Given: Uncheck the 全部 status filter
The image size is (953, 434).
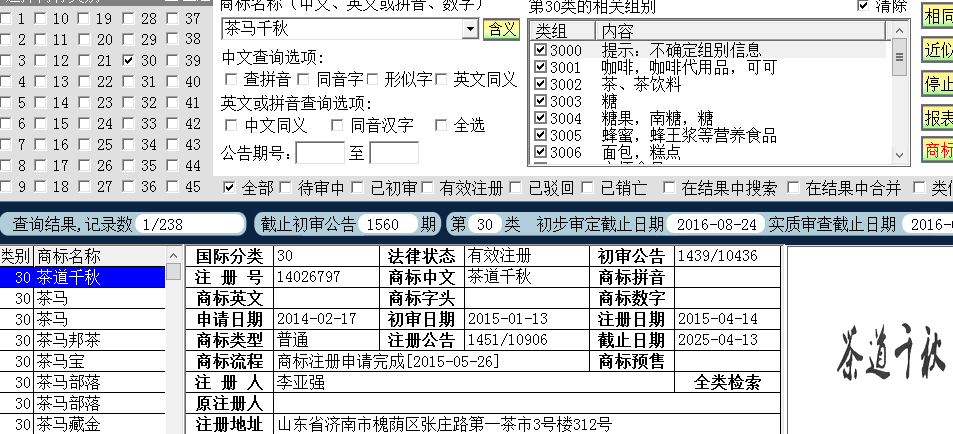Looking at the screenshot, I should [x=229, y=188].
